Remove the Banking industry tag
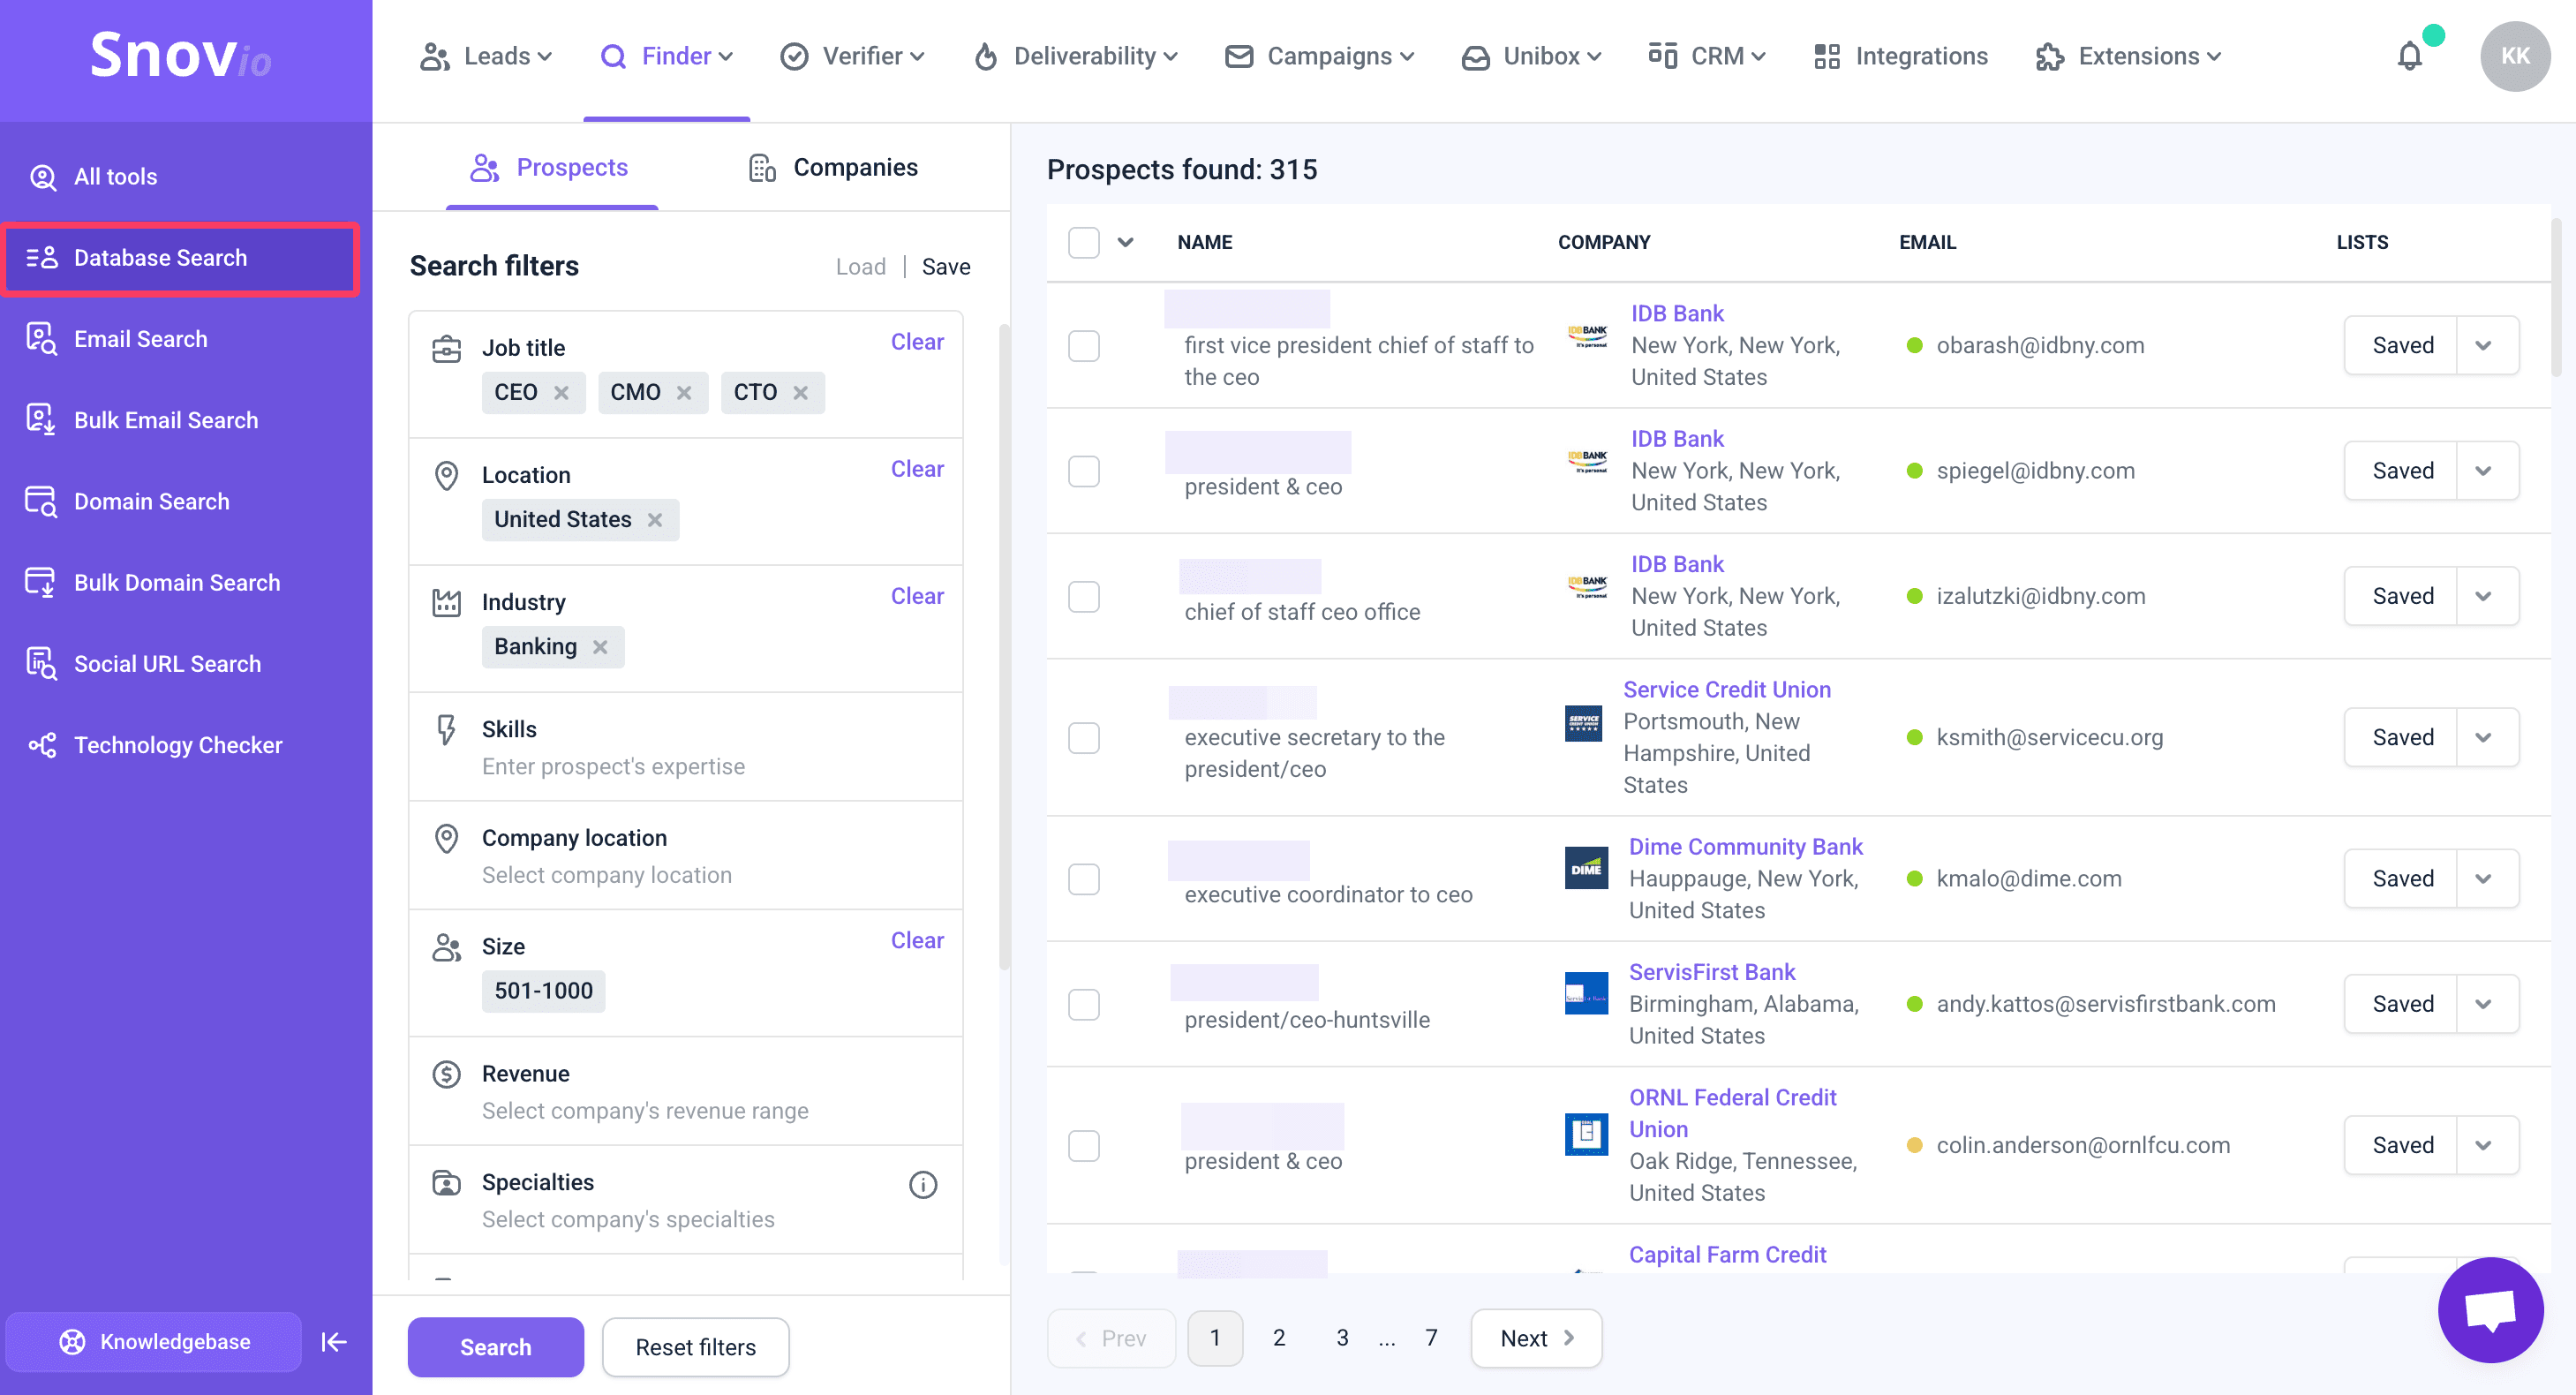This screenshot has width=2576, height=1395. (x=600, y=647)
